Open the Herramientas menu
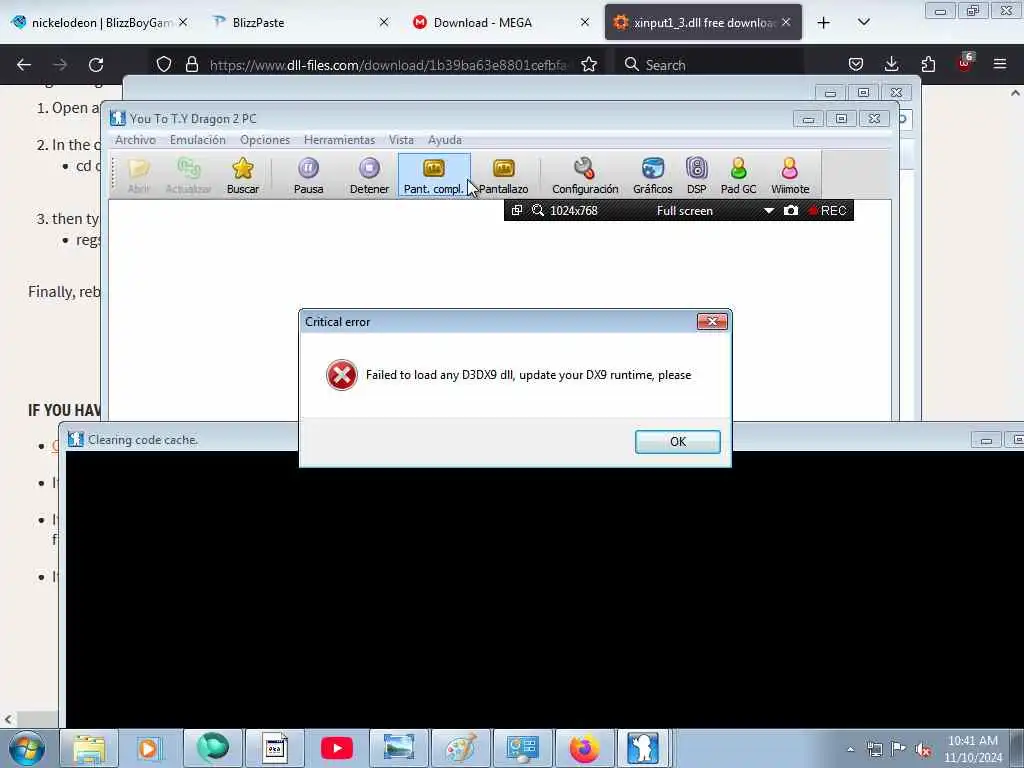This screenshot has height=768, width=1024. tap(340, 140)
